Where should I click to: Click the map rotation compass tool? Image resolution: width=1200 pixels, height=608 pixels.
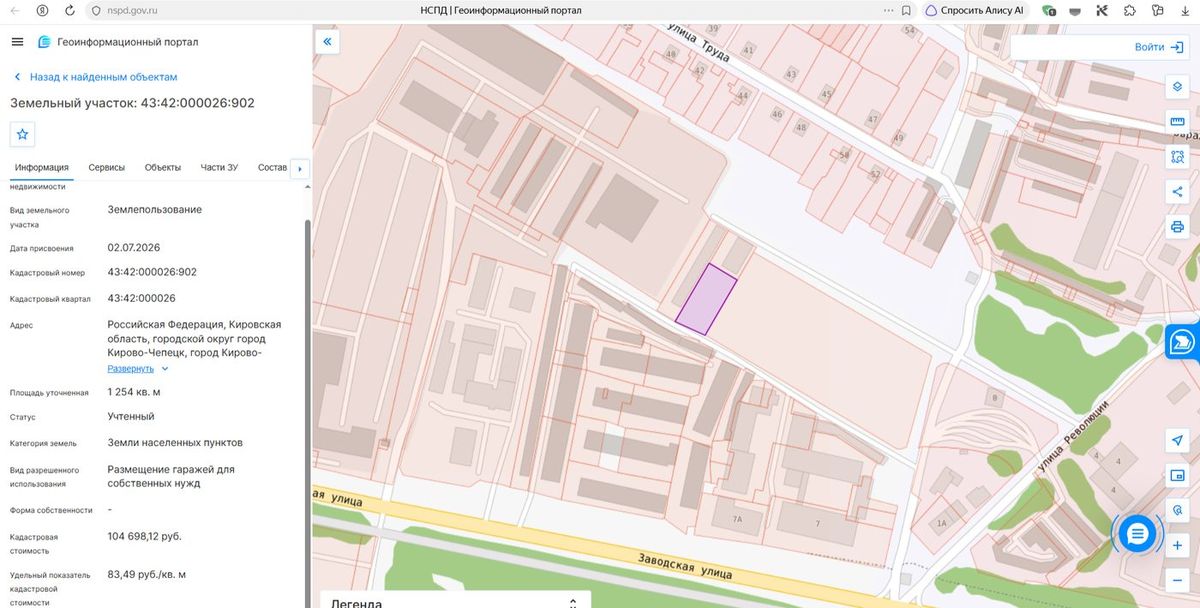(1177, 510)
